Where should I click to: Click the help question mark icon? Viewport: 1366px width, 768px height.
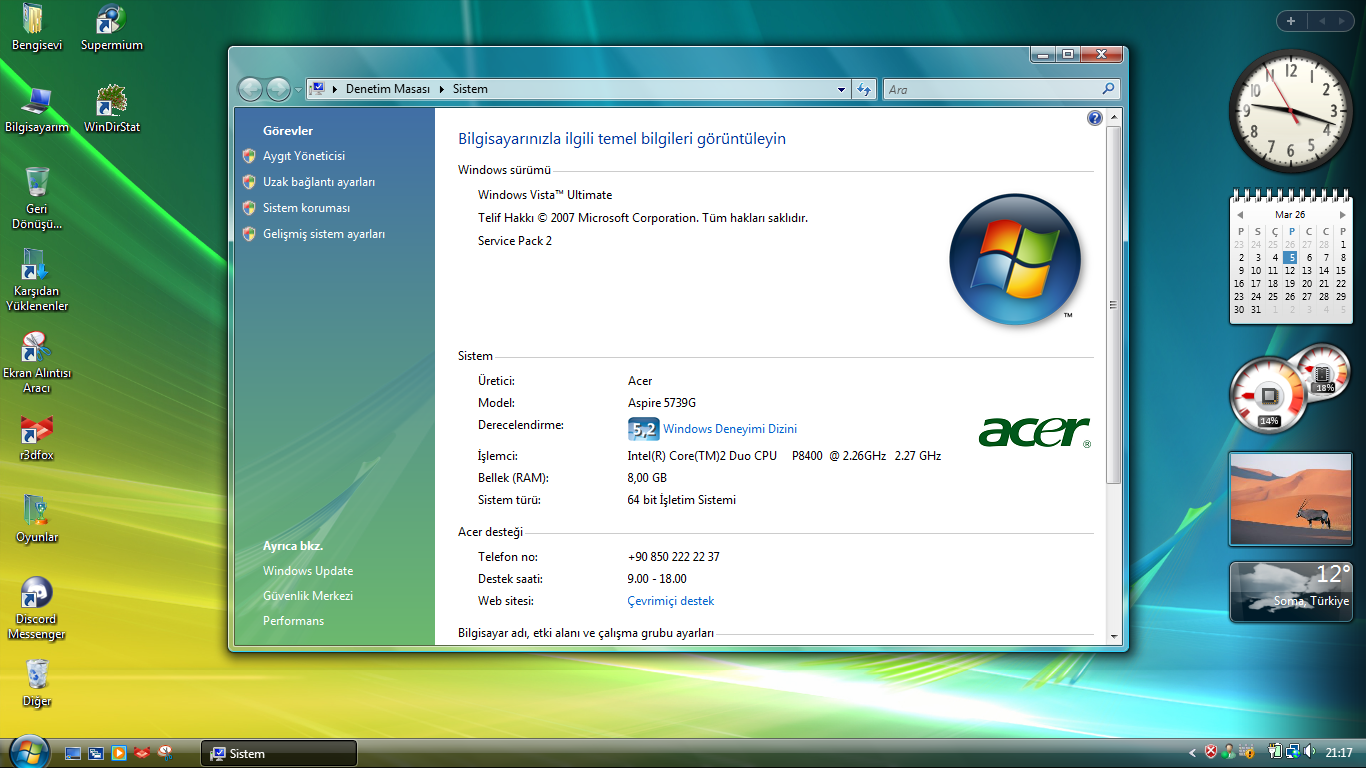click(x=1094, y=118)
